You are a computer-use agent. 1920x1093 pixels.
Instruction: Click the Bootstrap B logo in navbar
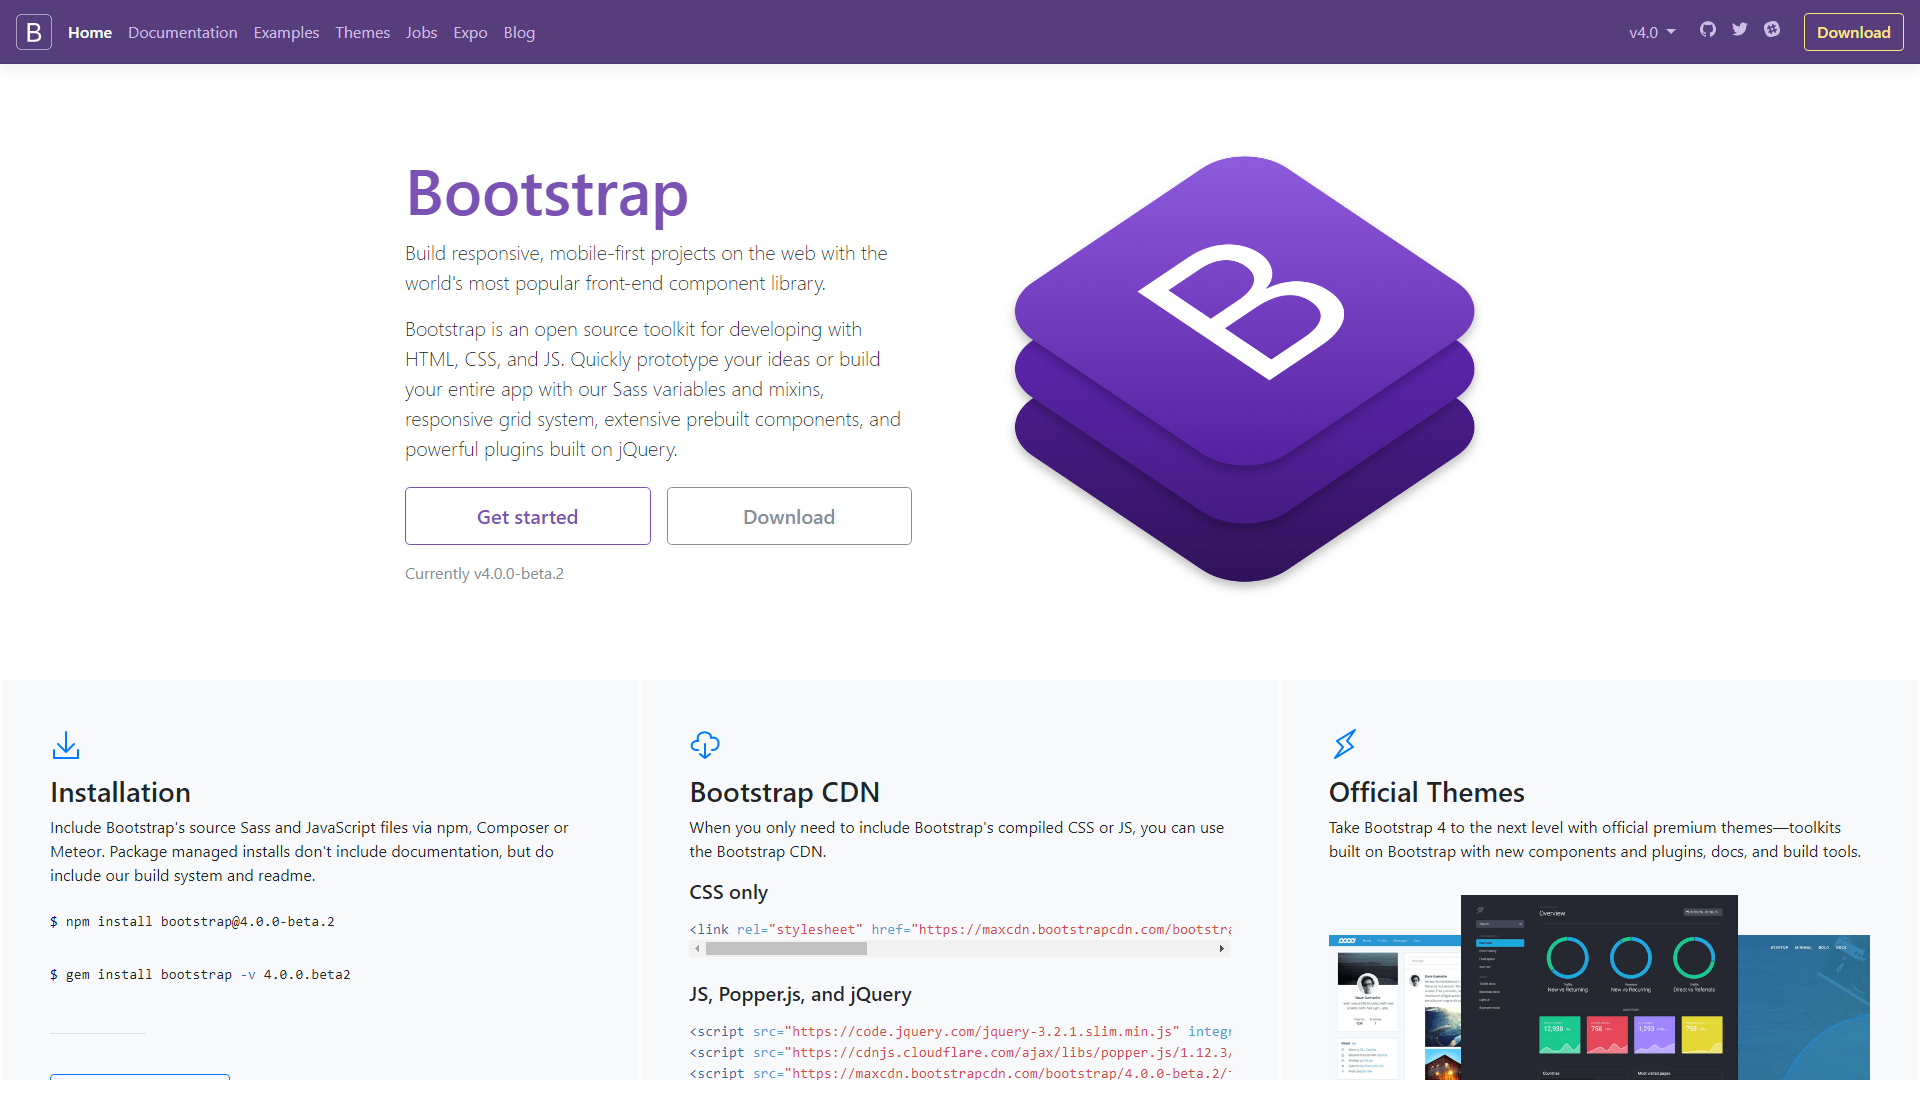click(x=33, y=31)
